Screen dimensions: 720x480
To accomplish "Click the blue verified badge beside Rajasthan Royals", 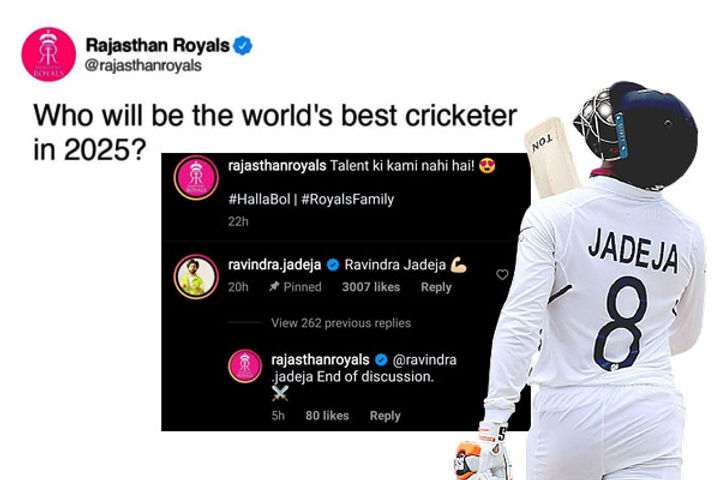I will point(243,45).
